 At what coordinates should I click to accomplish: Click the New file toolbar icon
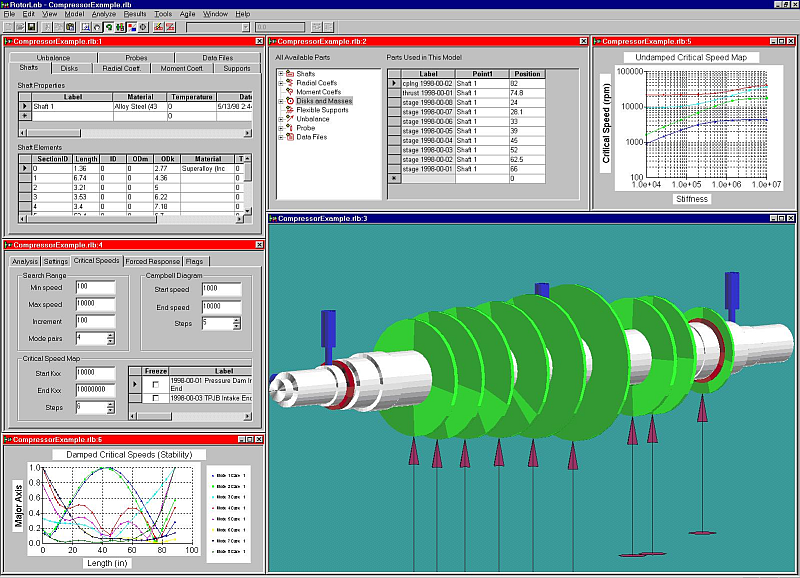point(9,27)
